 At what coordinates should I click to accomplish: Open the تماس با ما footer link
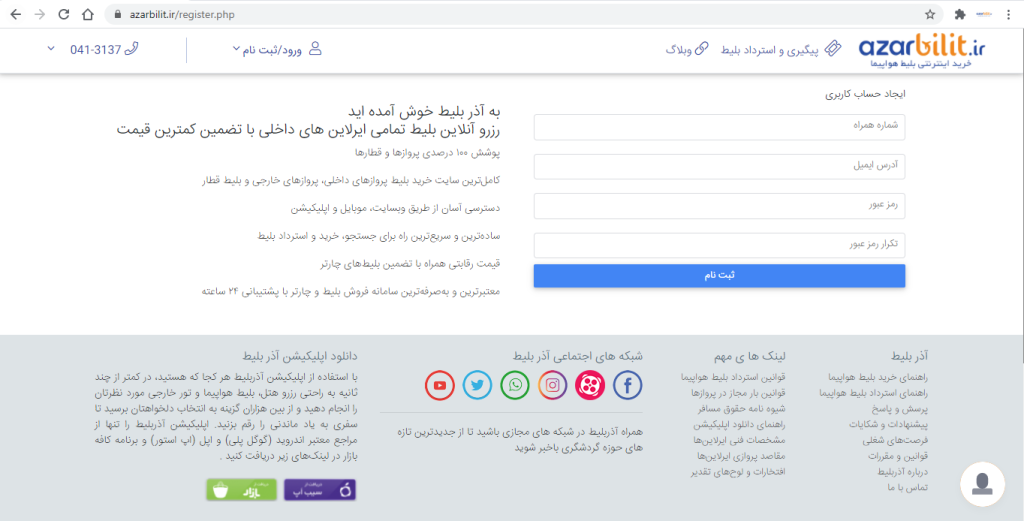pyautogui.click(x=908, y=487)
